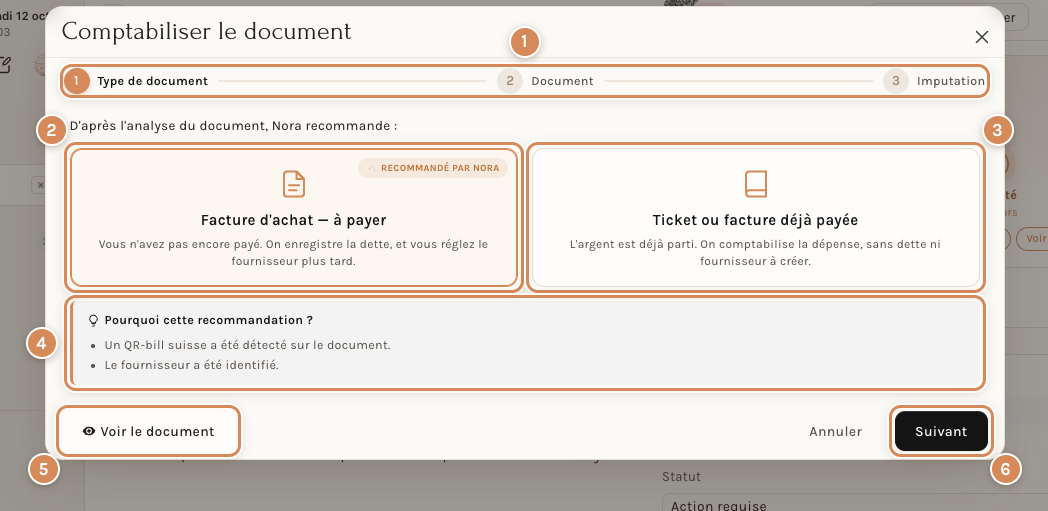Screen dimensions: 1048x511
Task: Cancel with the Annuler button
Action: [x=835, y=432]
